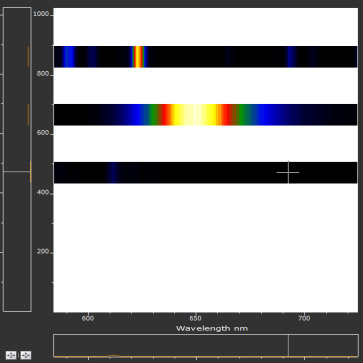This screenshot has height=363, width=363.
Task: Click the yellow center of the middle band
Action: point(195,115)
